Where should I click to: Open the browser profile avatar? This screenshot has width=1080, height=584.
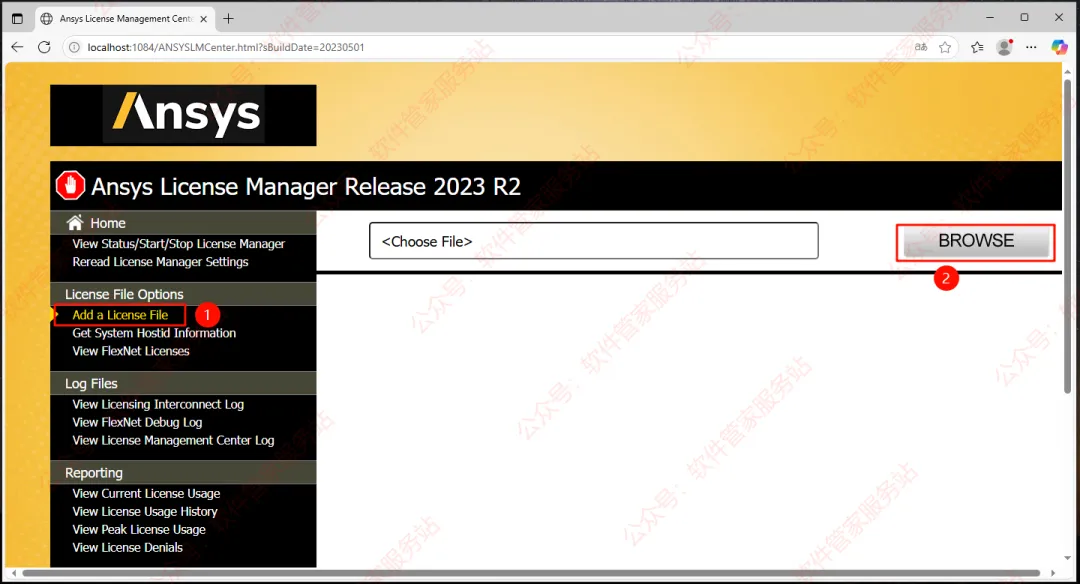[x=1004, y=47]
